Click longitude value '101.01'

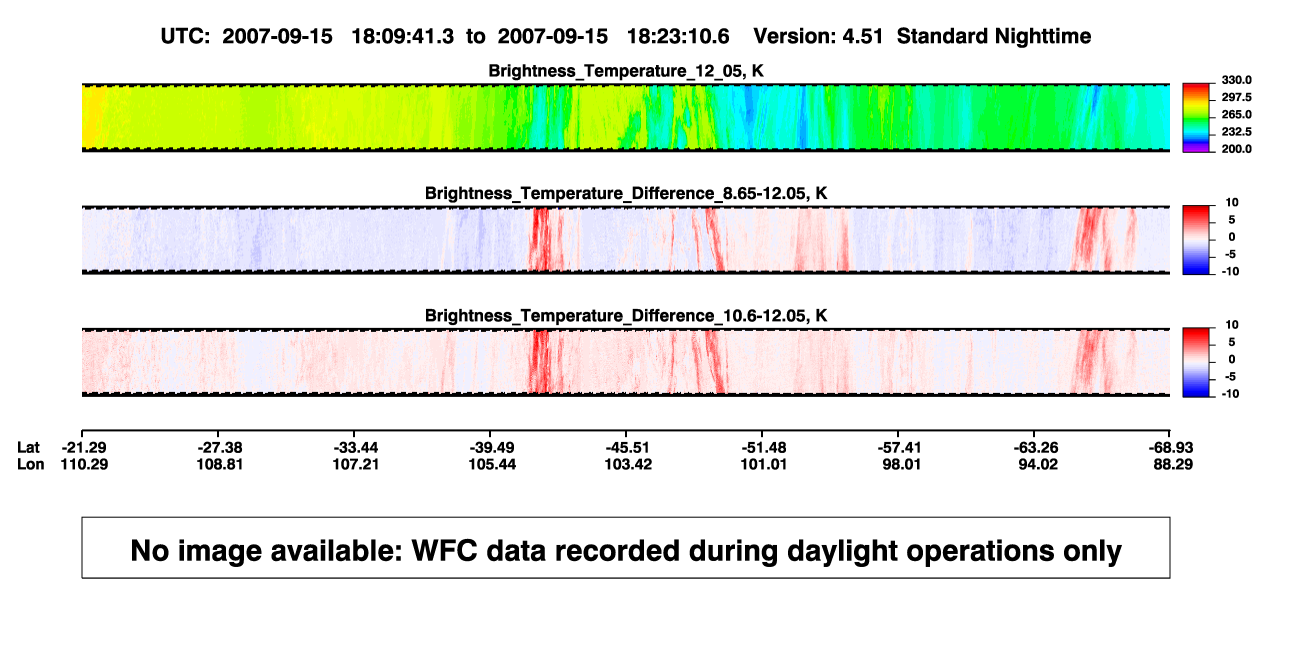point(763,464)
